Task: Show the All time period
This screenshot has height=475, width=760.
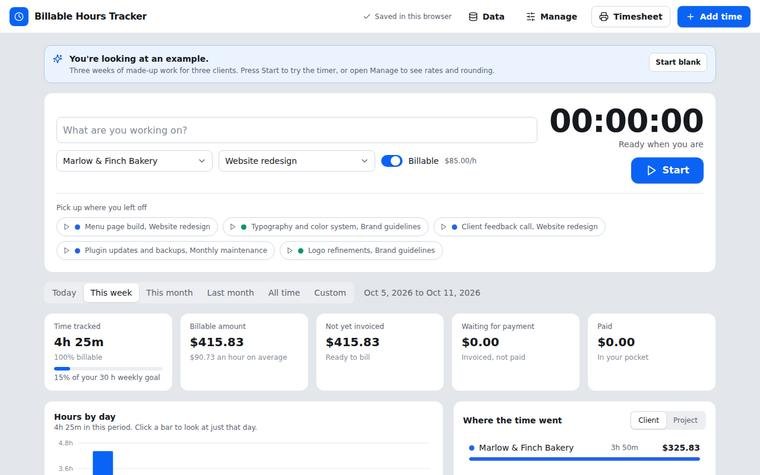Action: point(284,293)
